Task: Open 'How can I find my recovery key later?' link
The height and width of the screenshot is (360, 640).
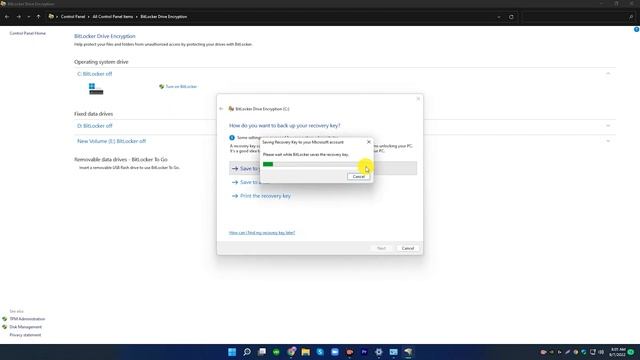Action: click(x=262, y=233)
